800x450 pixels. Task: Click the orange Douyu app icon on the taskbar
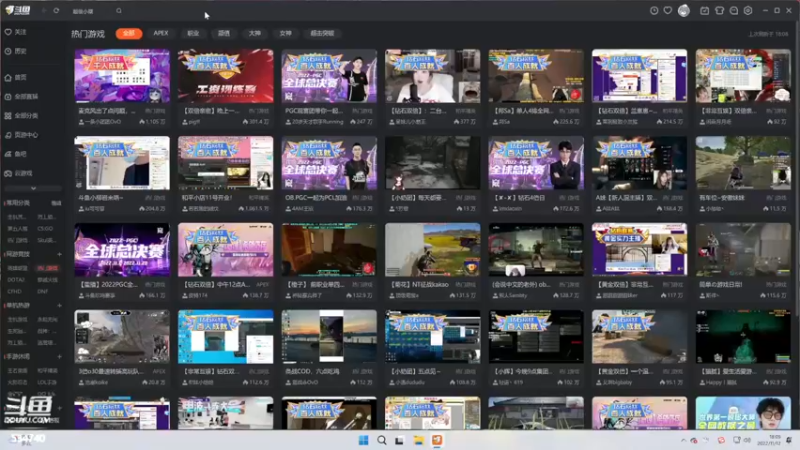tap(437, 440)
